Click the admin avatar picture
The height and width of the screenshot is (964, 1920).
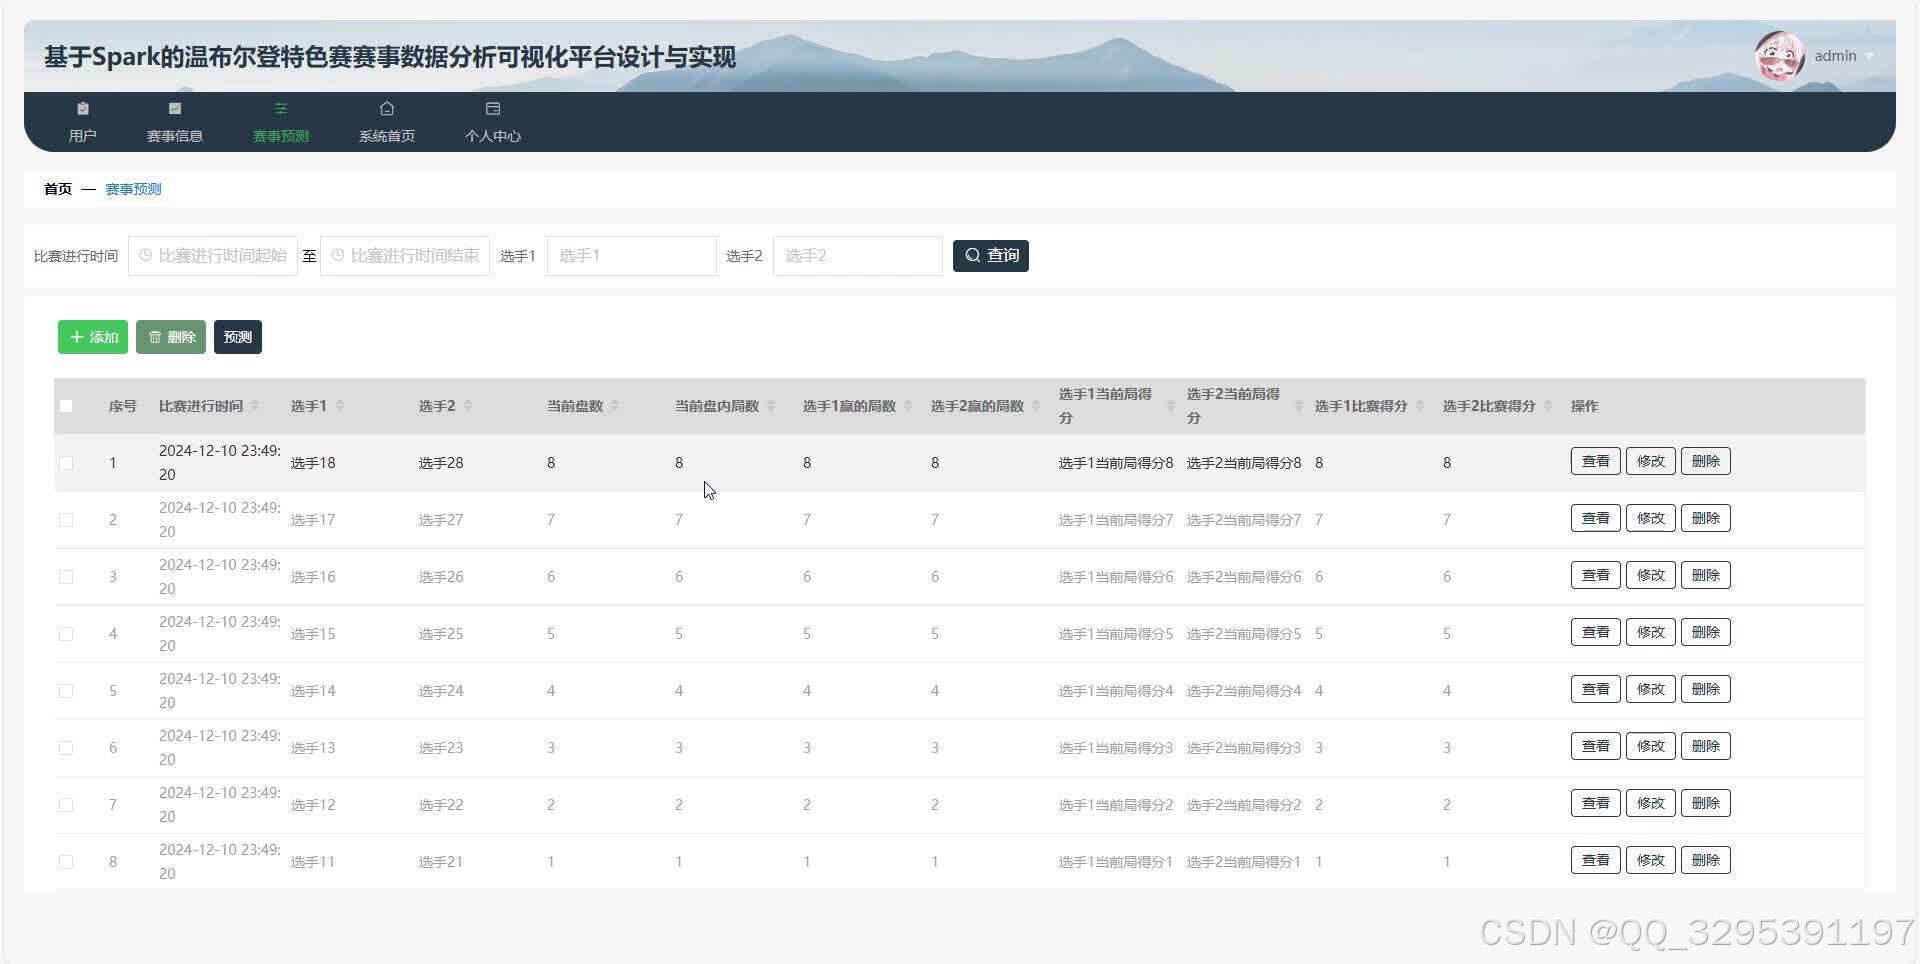[x=1779, y=56]
